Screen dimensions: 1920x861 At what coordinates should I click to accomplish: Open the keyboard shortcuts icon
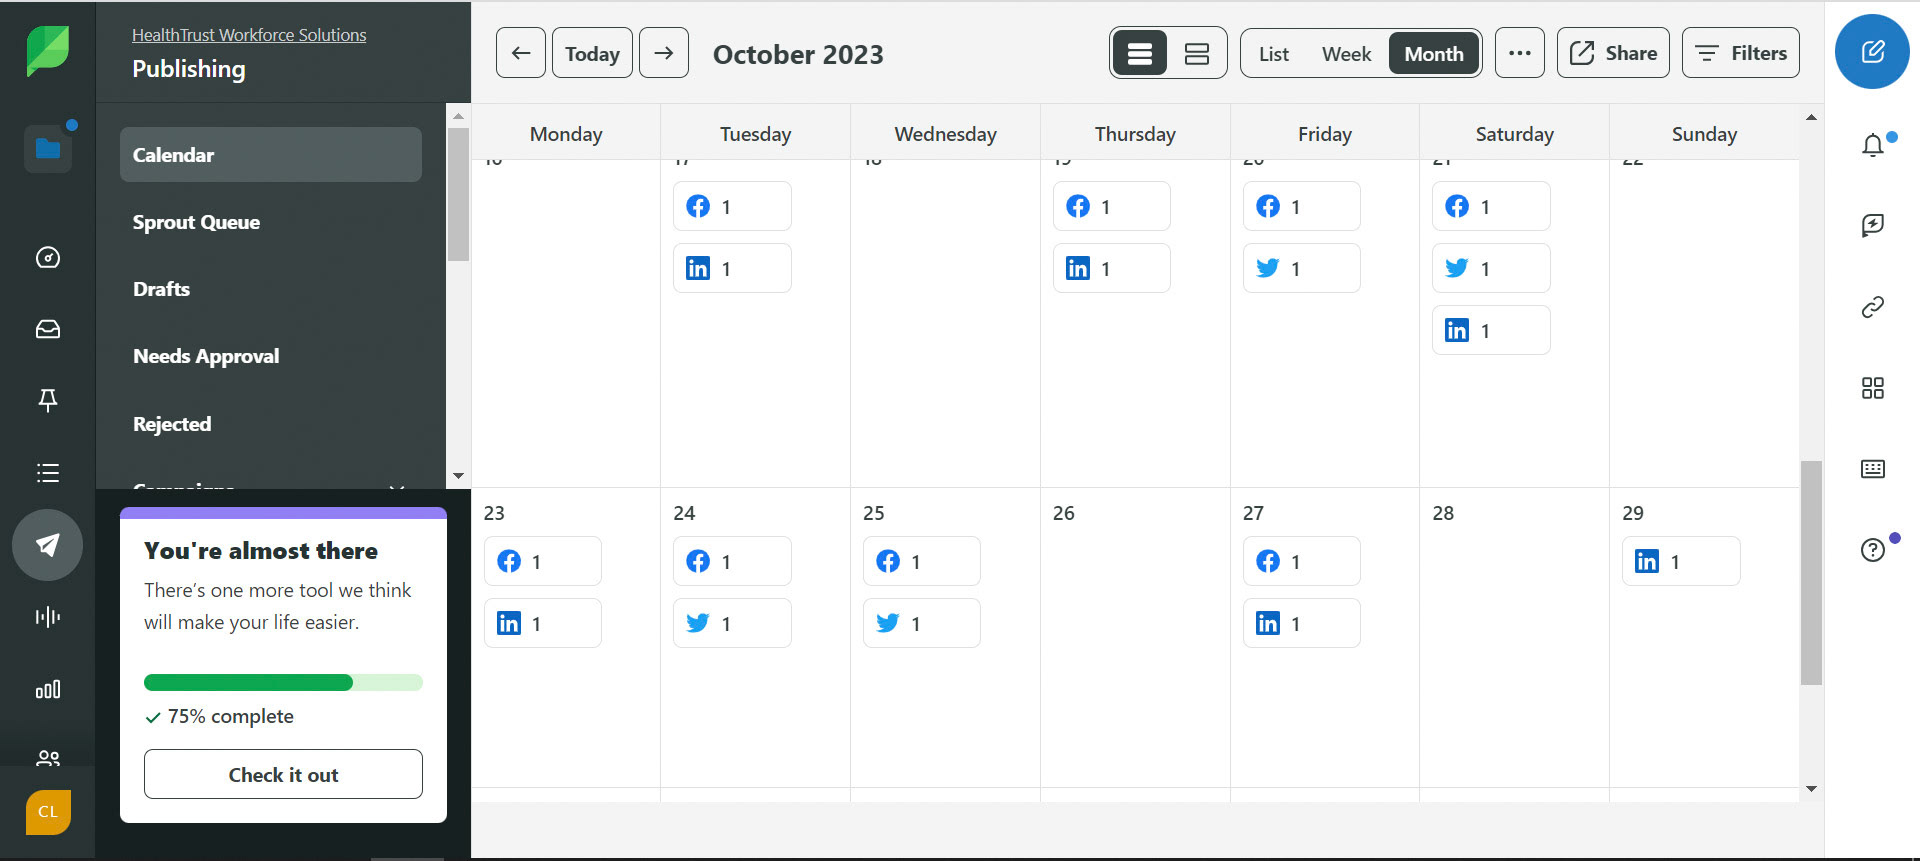(x=1873, y=469)
